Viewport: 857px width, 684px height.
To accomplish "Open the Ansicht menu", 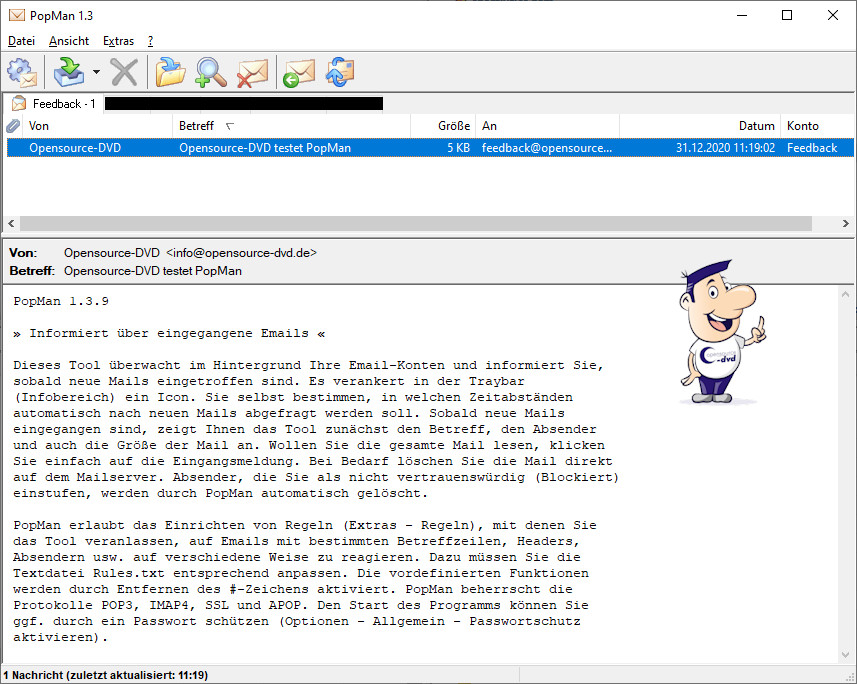I will 69,41.
